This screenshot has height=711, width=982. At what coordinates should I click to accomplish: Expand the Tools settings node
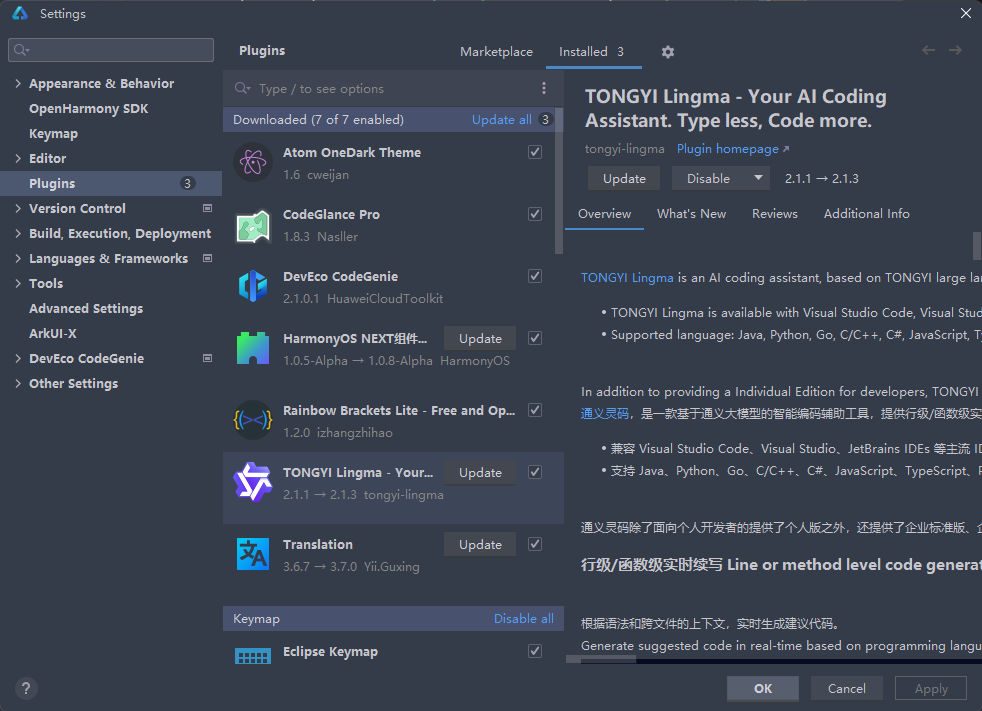pyautogui.click(x=18, y=284)
